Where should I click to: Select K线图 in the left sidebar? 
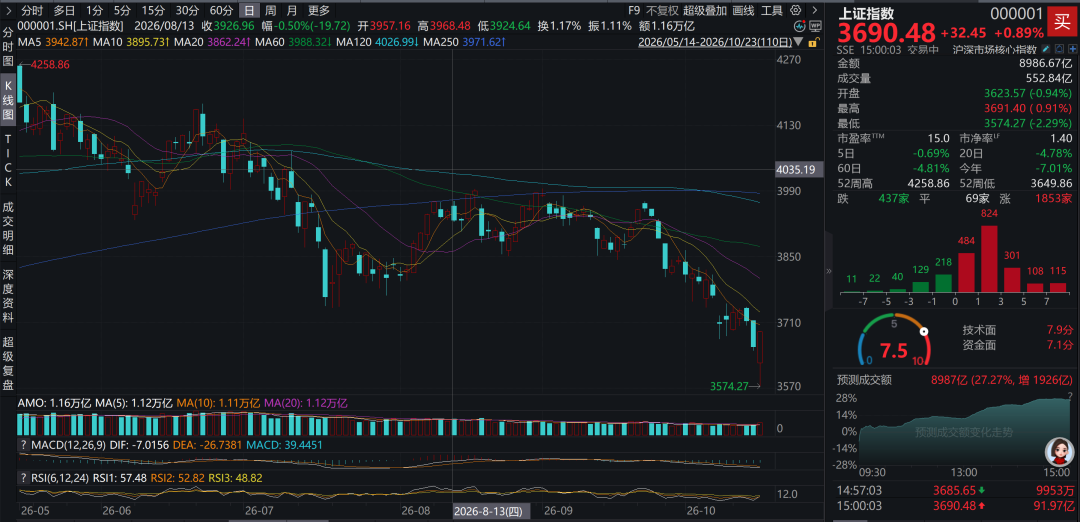point(8,101)
